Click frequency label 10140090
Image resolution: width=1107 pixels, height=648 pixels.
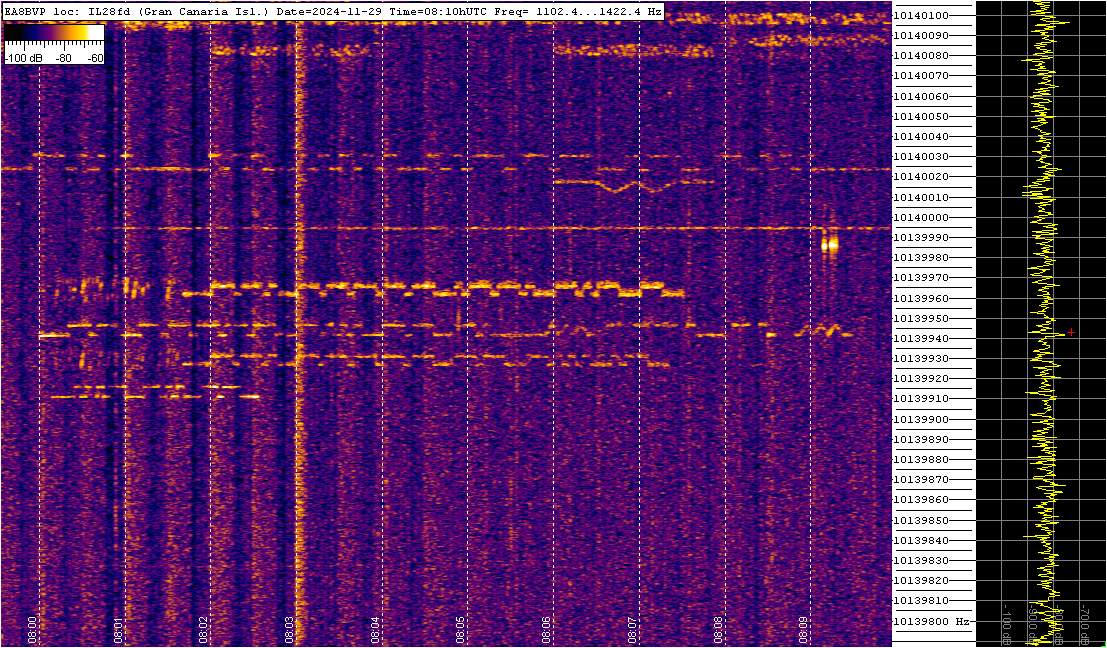[921, 35]
